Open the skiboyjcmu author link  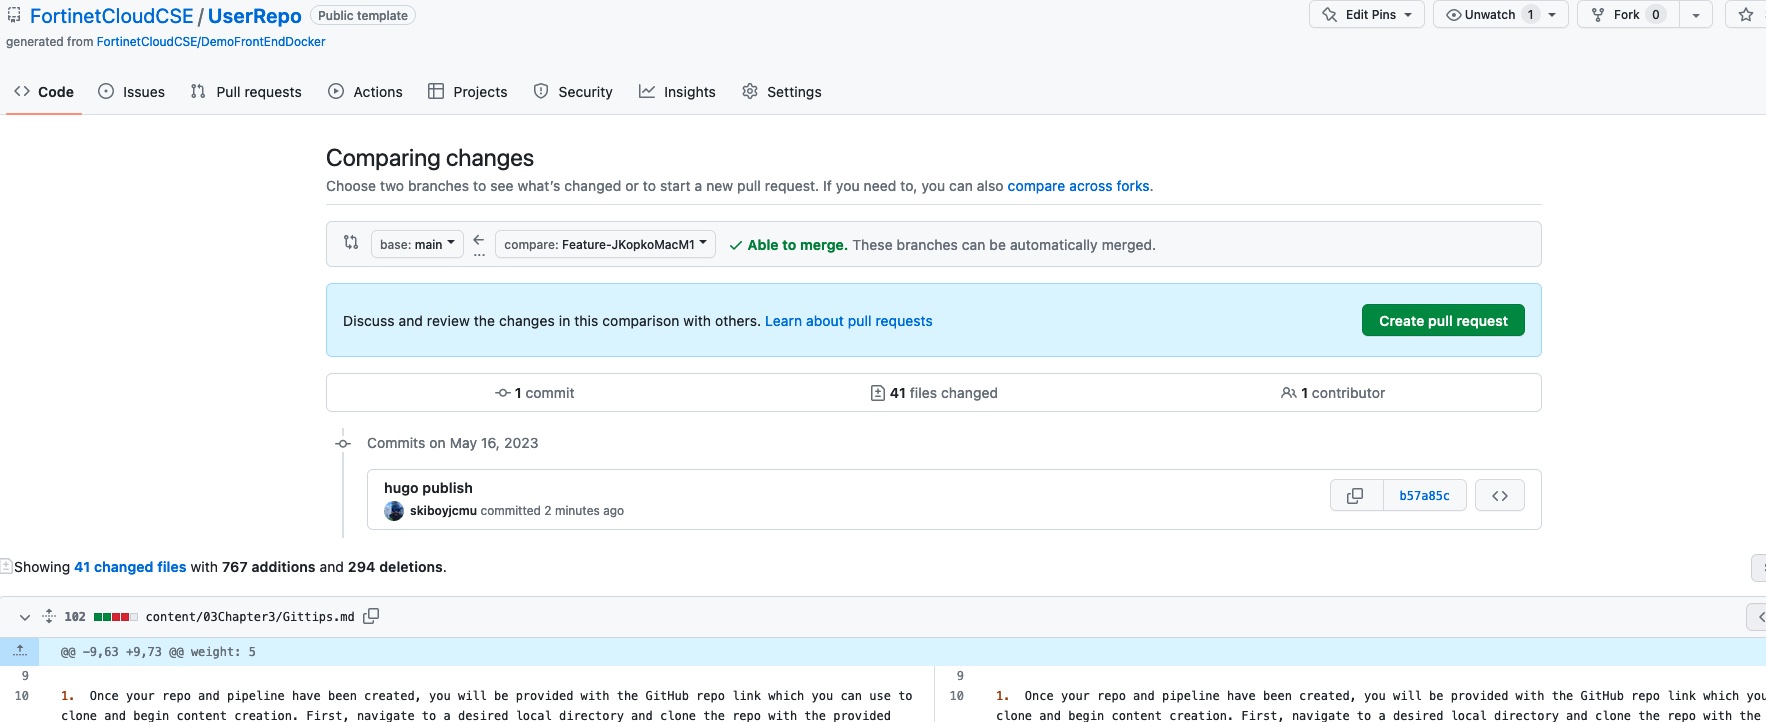443,511
